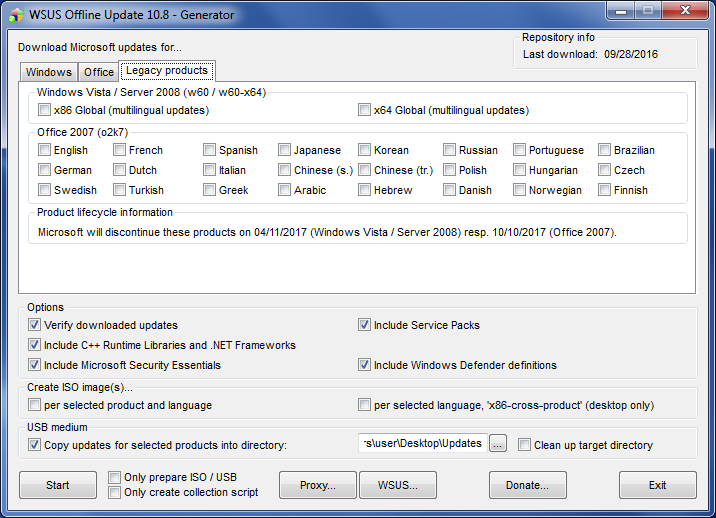Image resolution: width=716 pixels, height=518 pixels.
Task: Enable English for Office 2007
Action: pos(44,150)
